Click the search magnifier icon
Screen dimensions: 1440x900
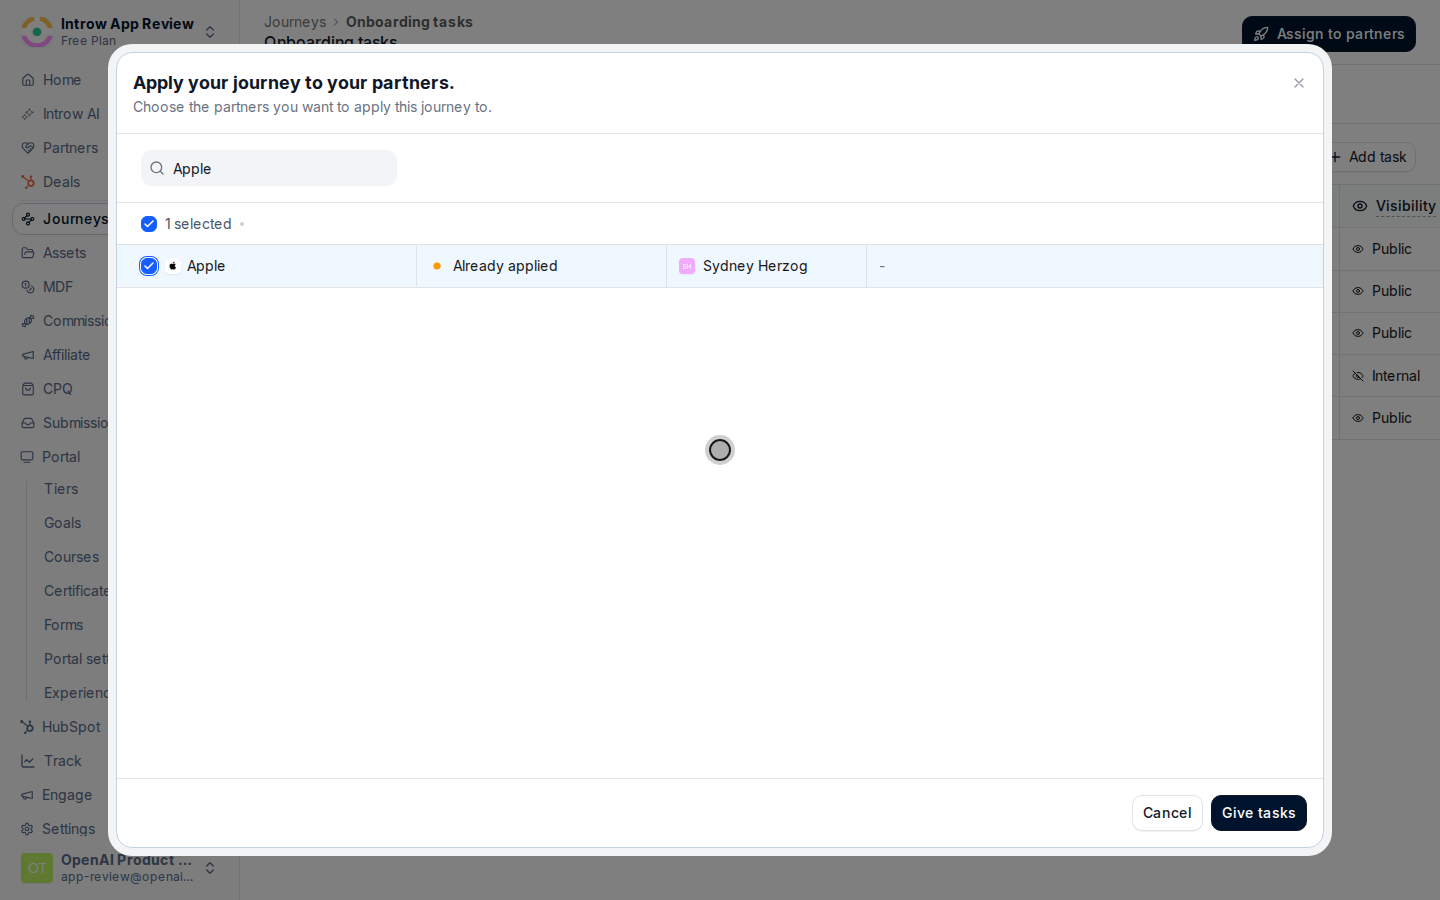point(157,168)
